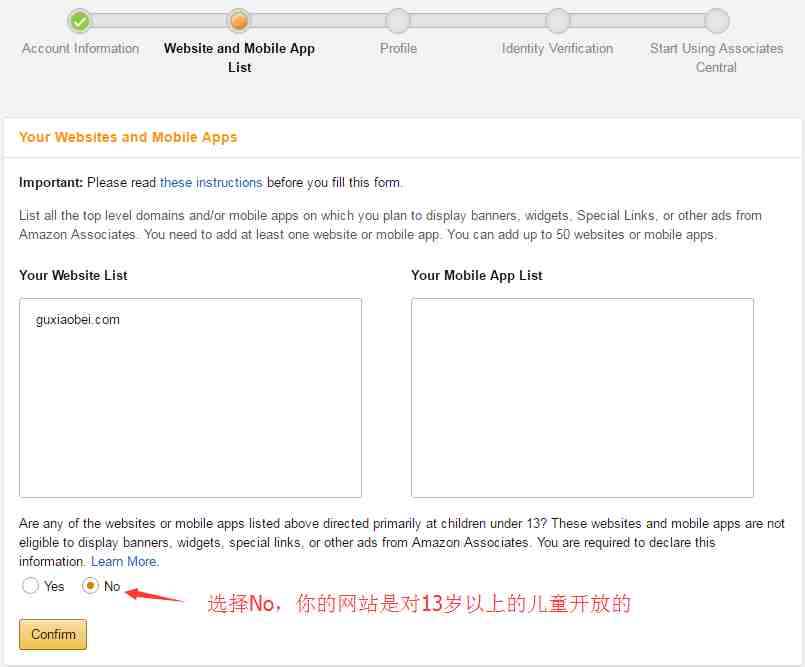
Task: Select the No radio button
Action: point(90,585)
